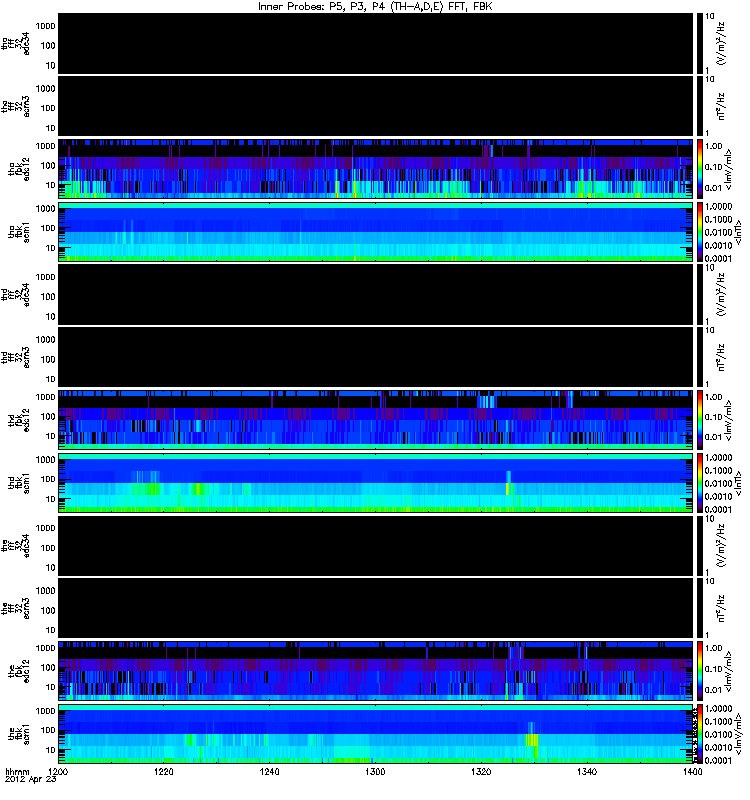The image size is (750, 800).
Task: Select the tha fbk edc12 panel label
Action: pyautogui.click(x=19, y=169)
